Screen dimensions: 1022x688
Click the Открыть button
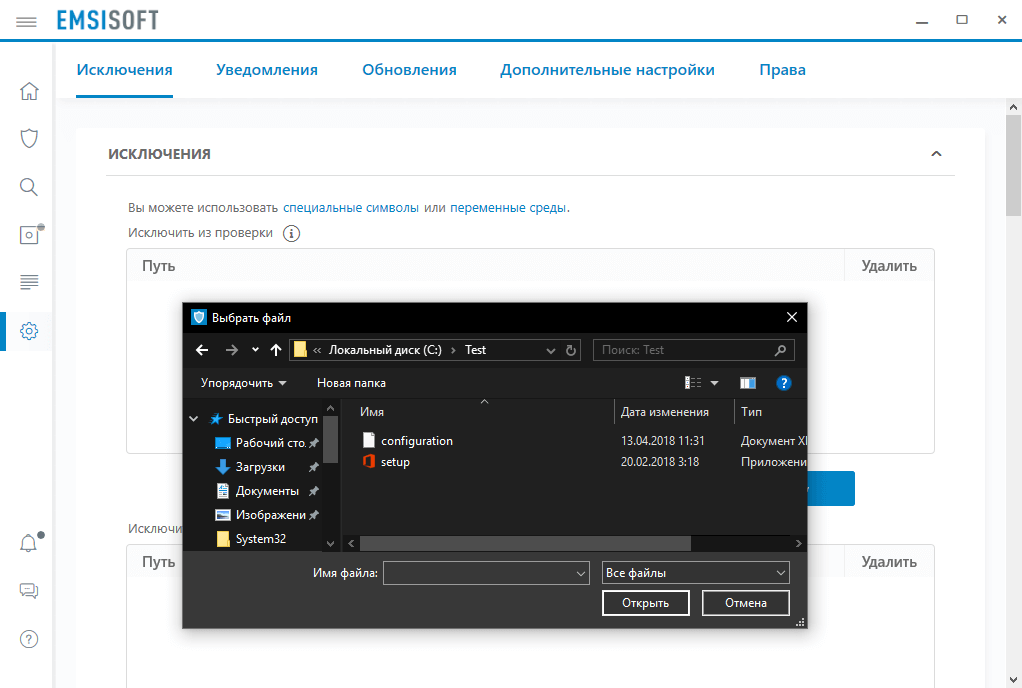tap(645, 603)
